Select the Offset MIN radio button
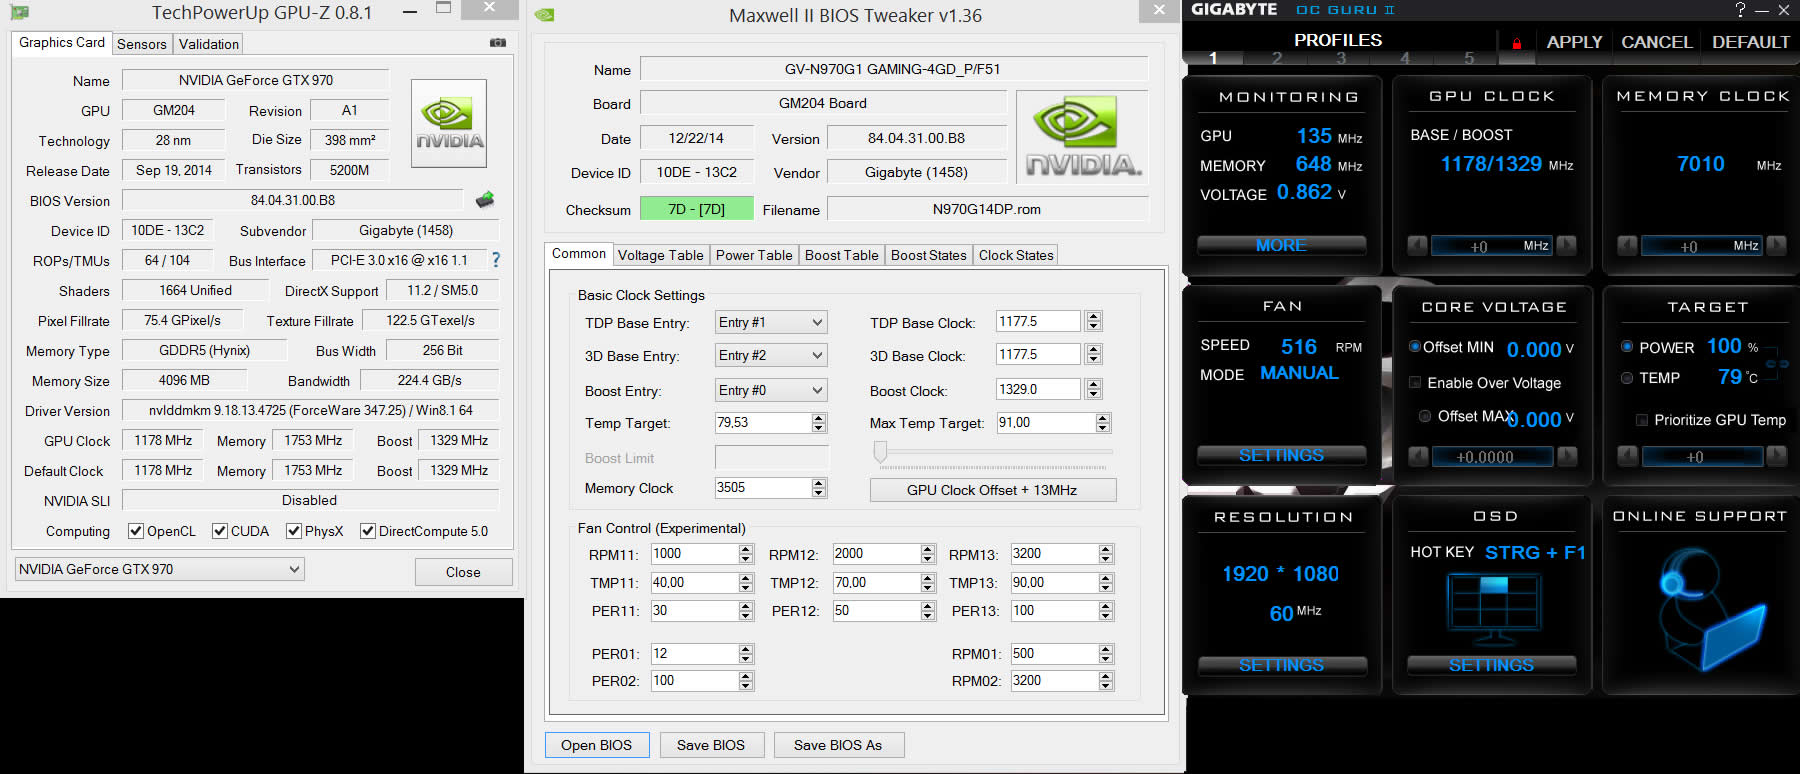The image size is (1800, 774). click(x=1415, y=347)
